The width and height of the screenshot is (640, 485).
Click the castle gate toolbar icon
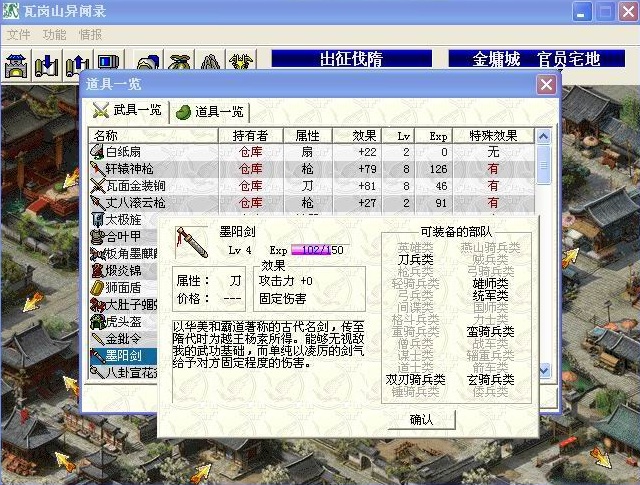point(16,65)
